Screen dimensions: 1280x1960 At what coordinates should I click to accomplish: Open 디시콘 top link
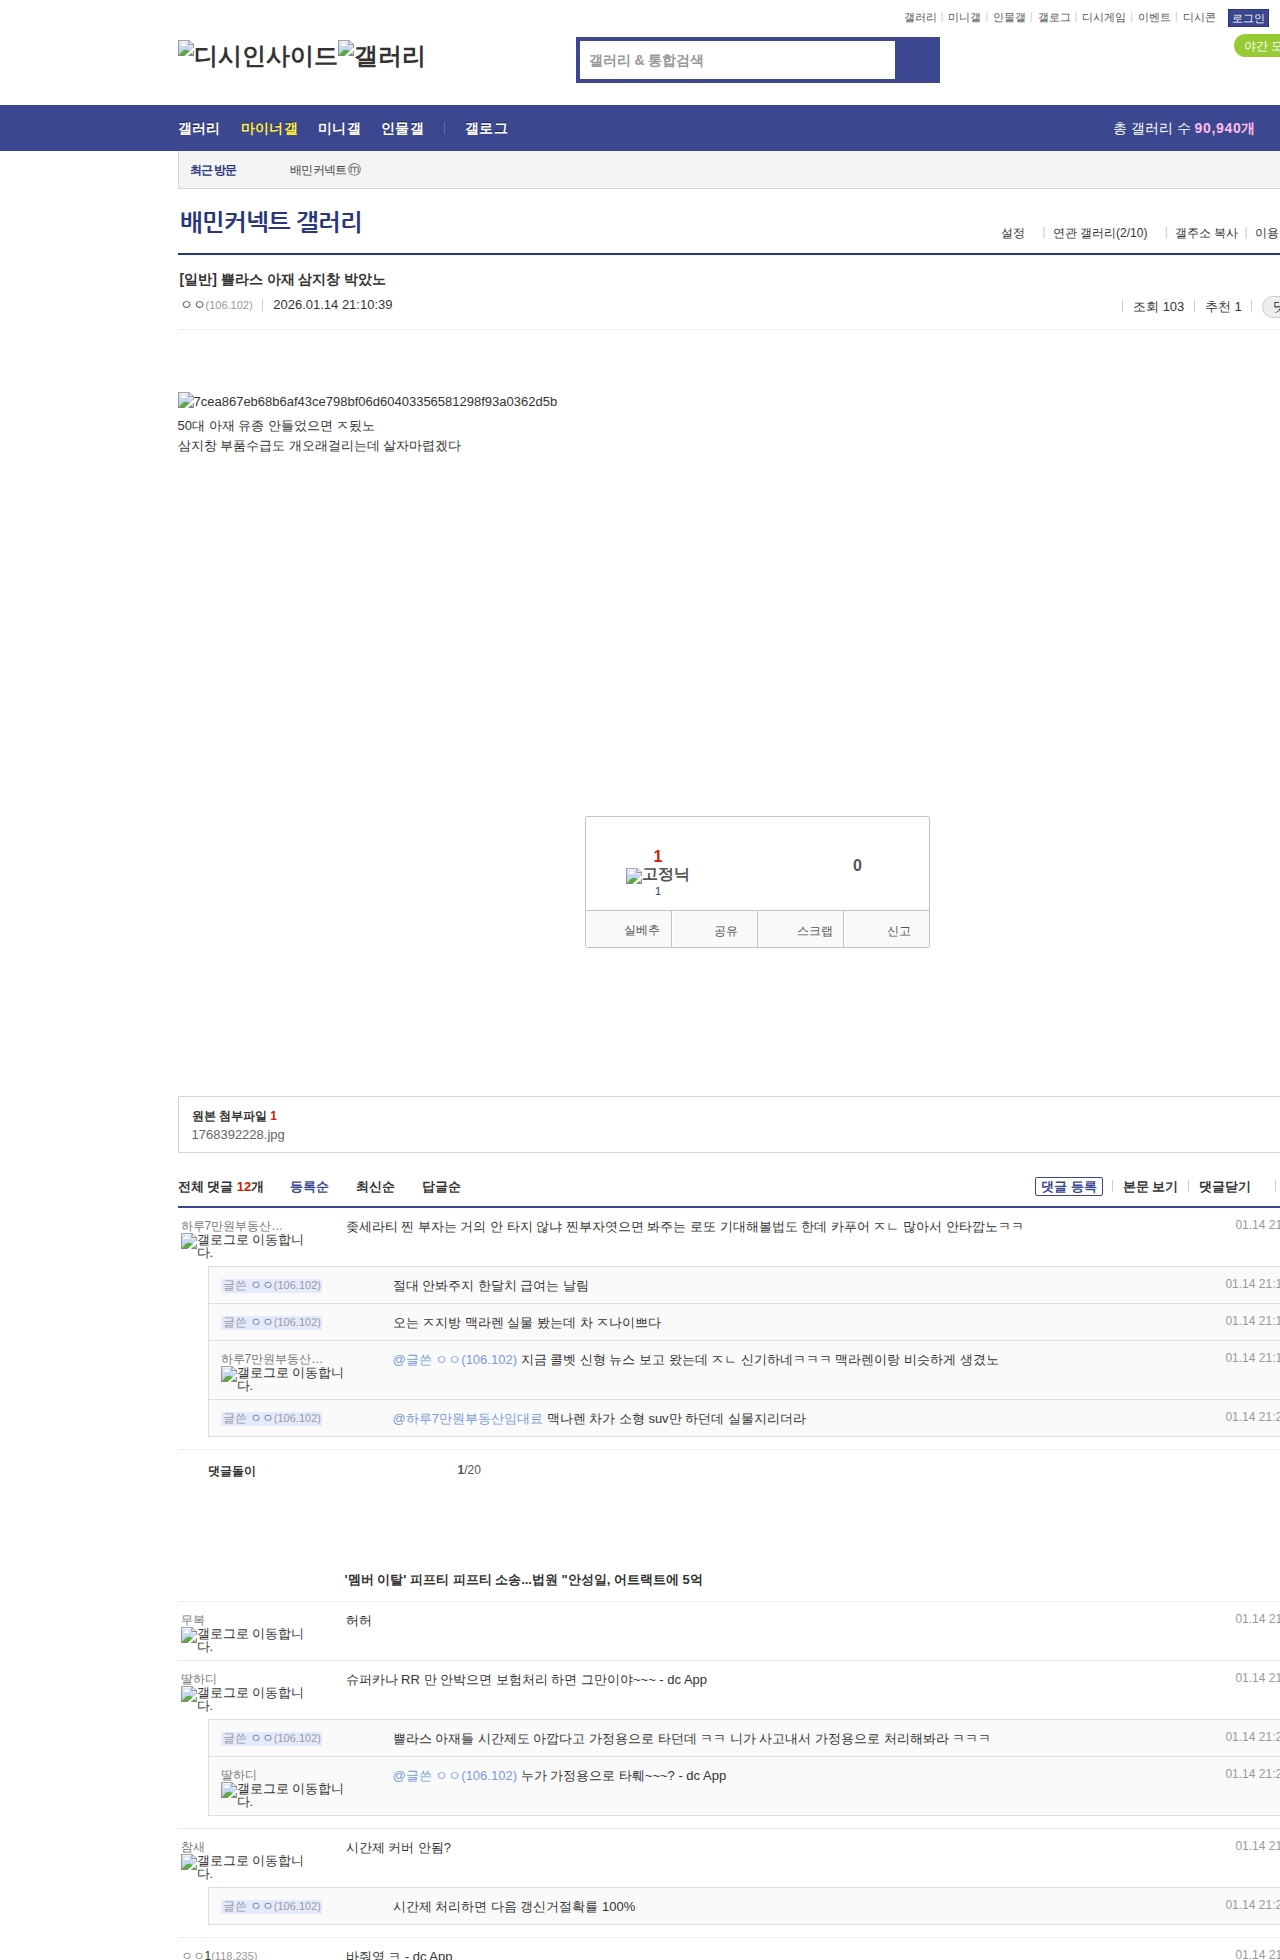(1199, 18)
